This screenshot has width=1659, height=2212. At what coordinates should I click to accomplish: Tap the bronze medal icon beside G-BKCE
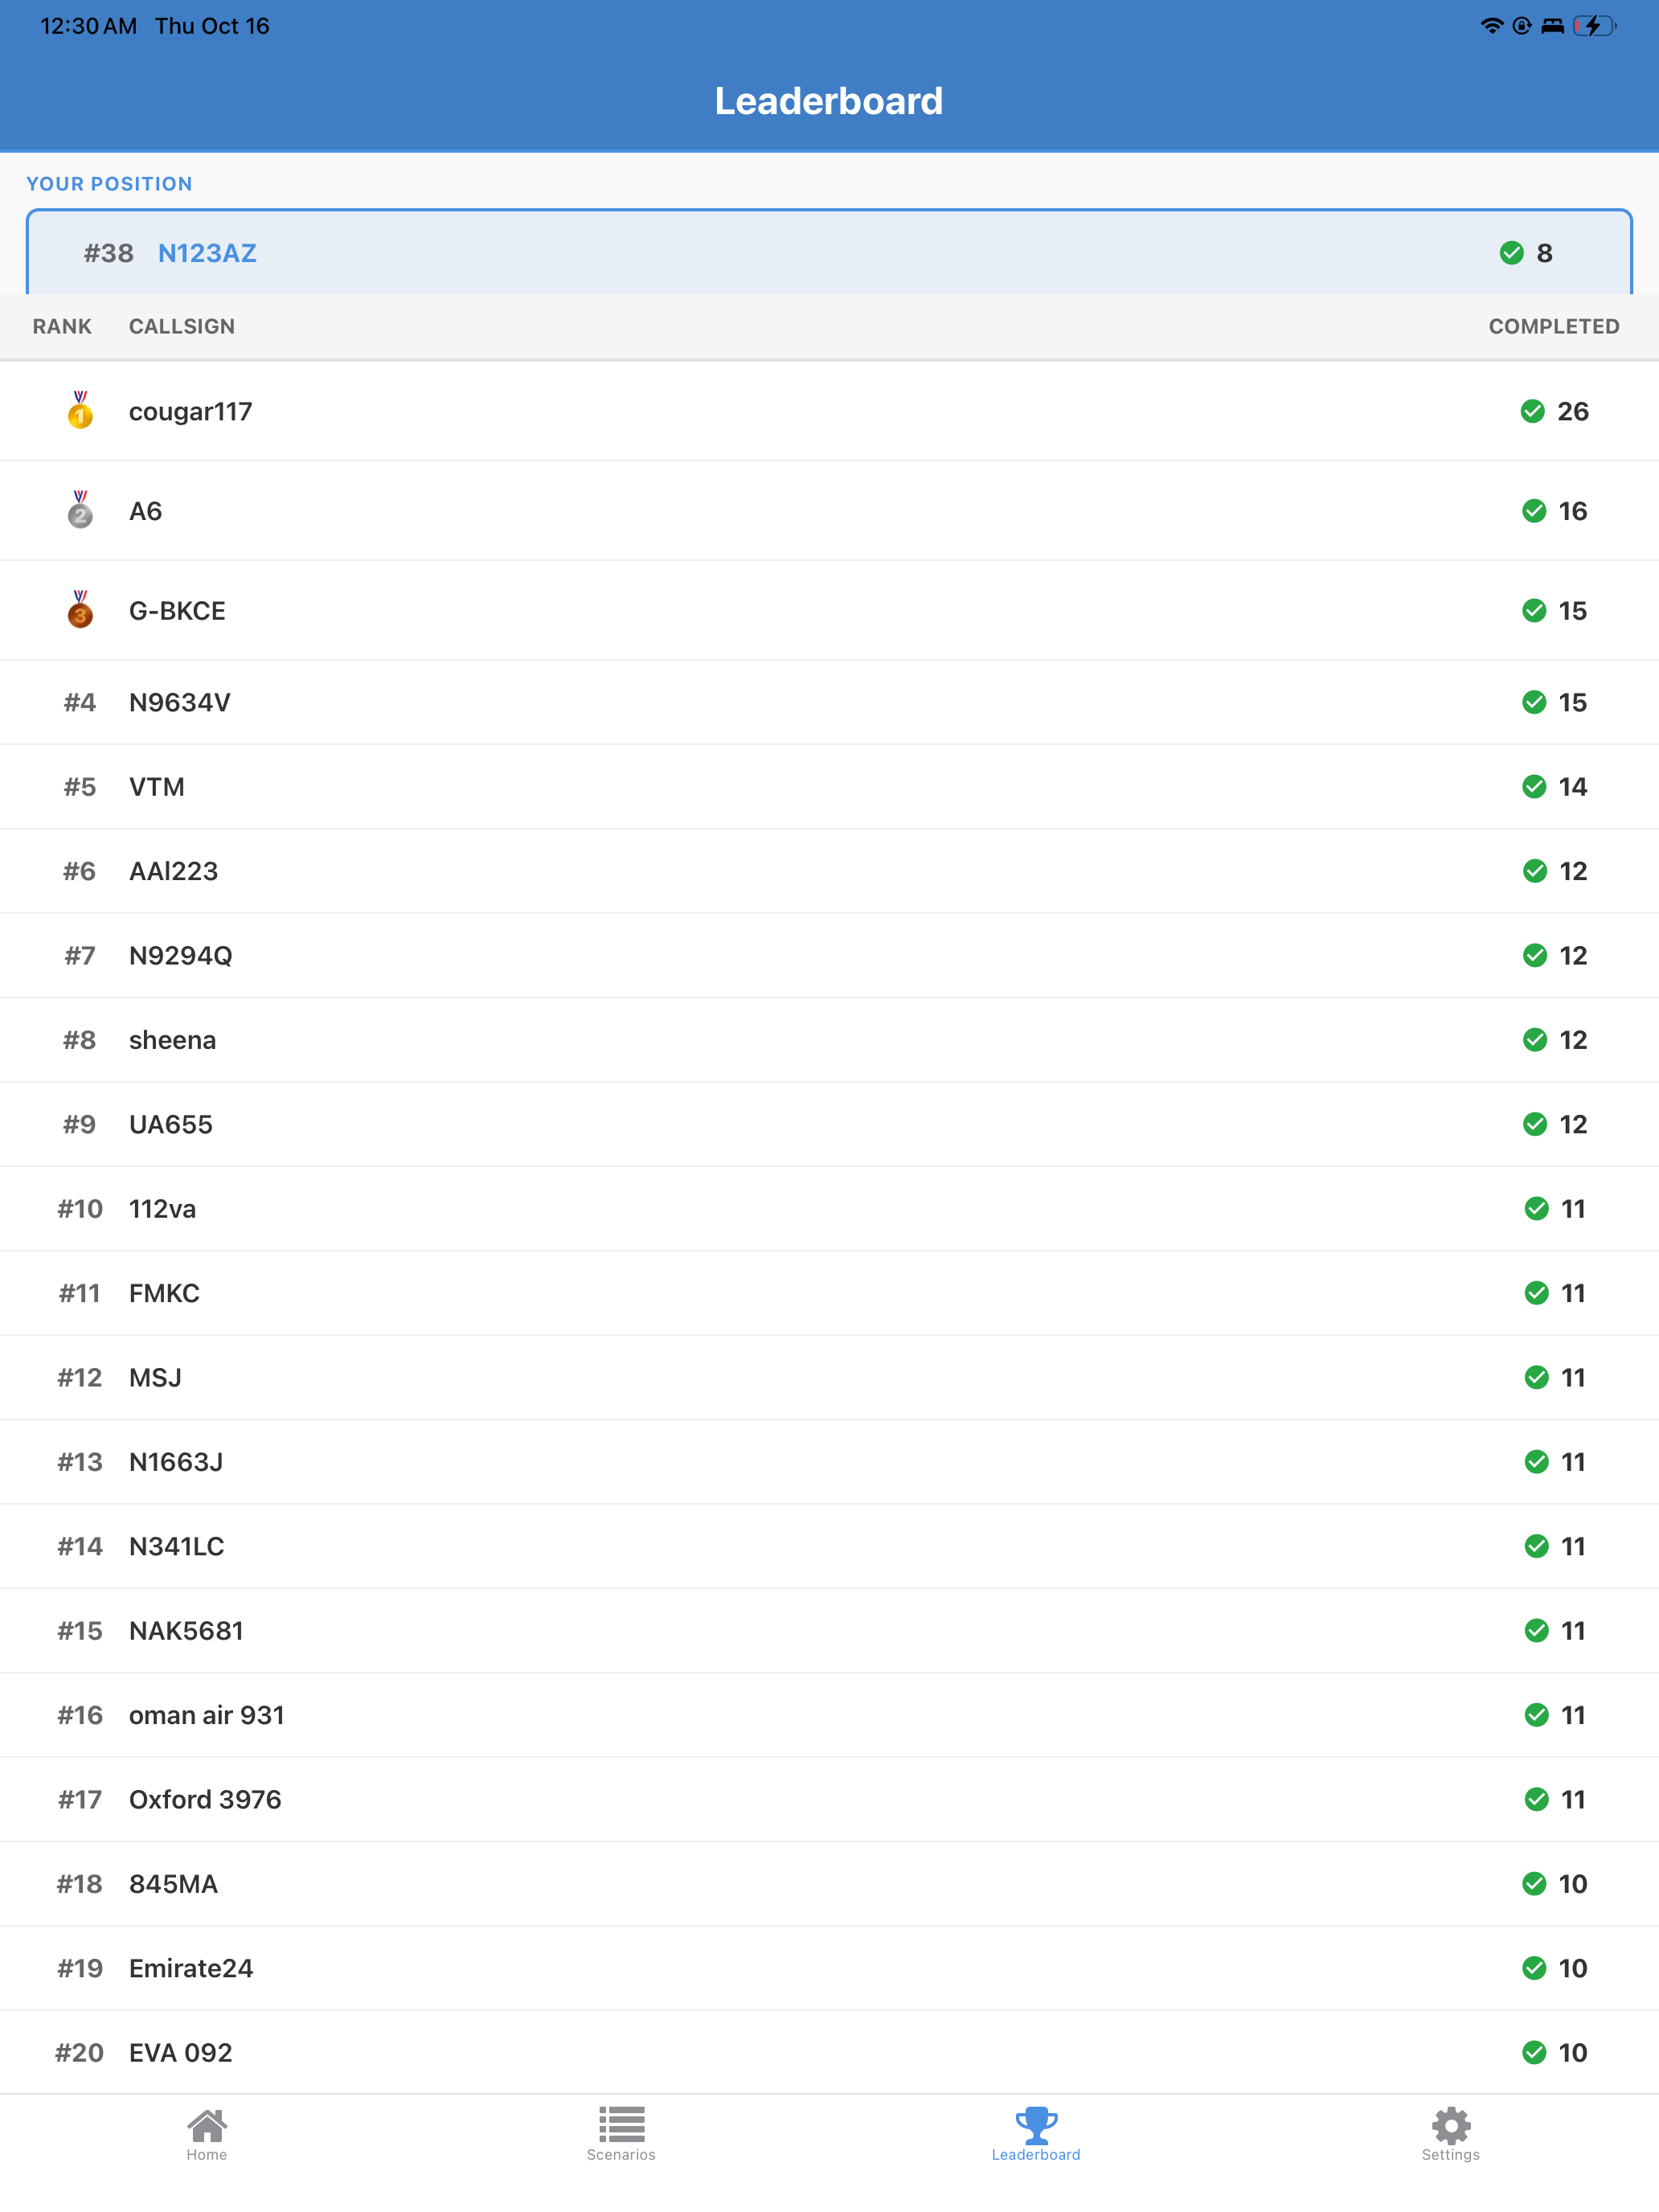[x=80, y=610]
